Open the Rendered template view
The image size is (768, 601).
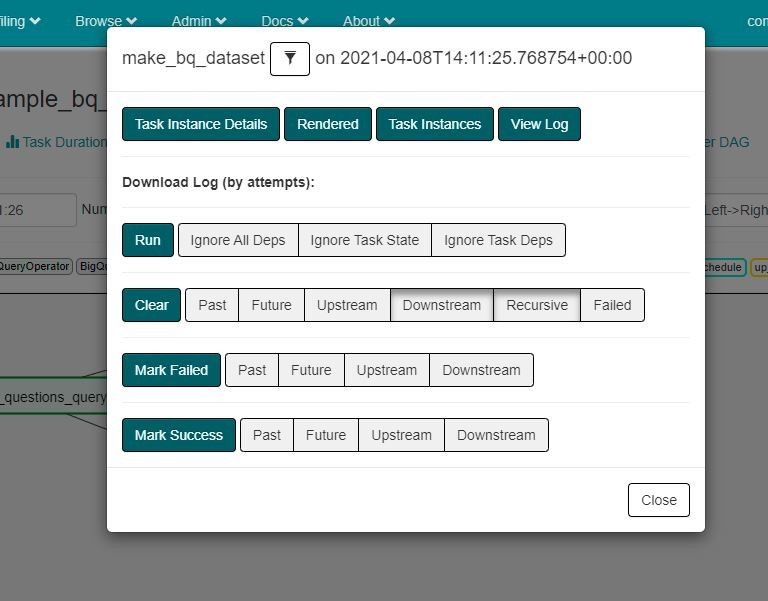(328, 124)
